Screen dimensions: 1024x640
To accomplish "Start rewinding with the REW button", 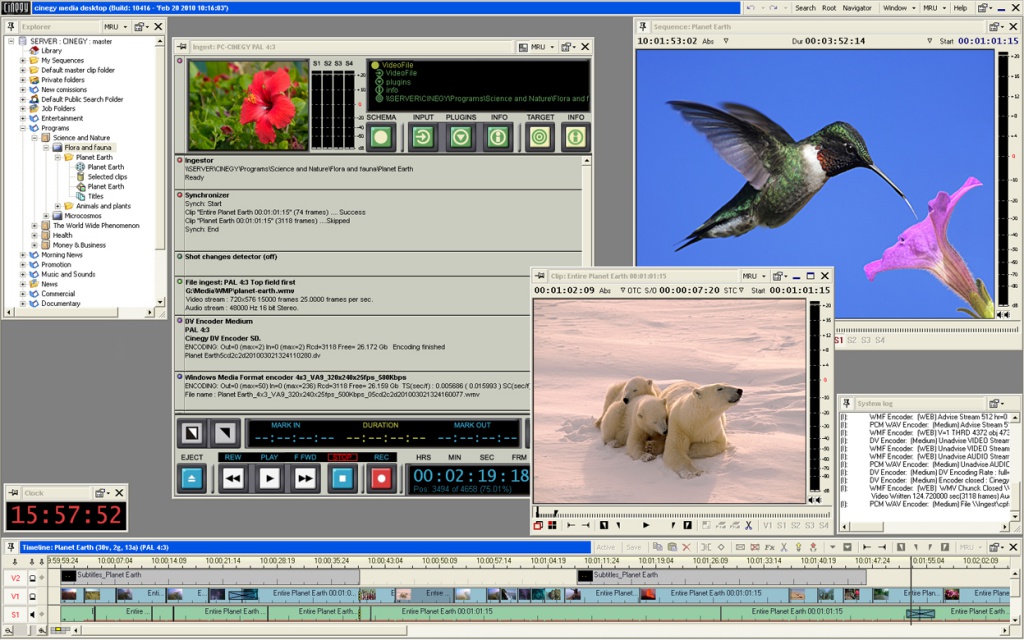I will click(232, 479).
